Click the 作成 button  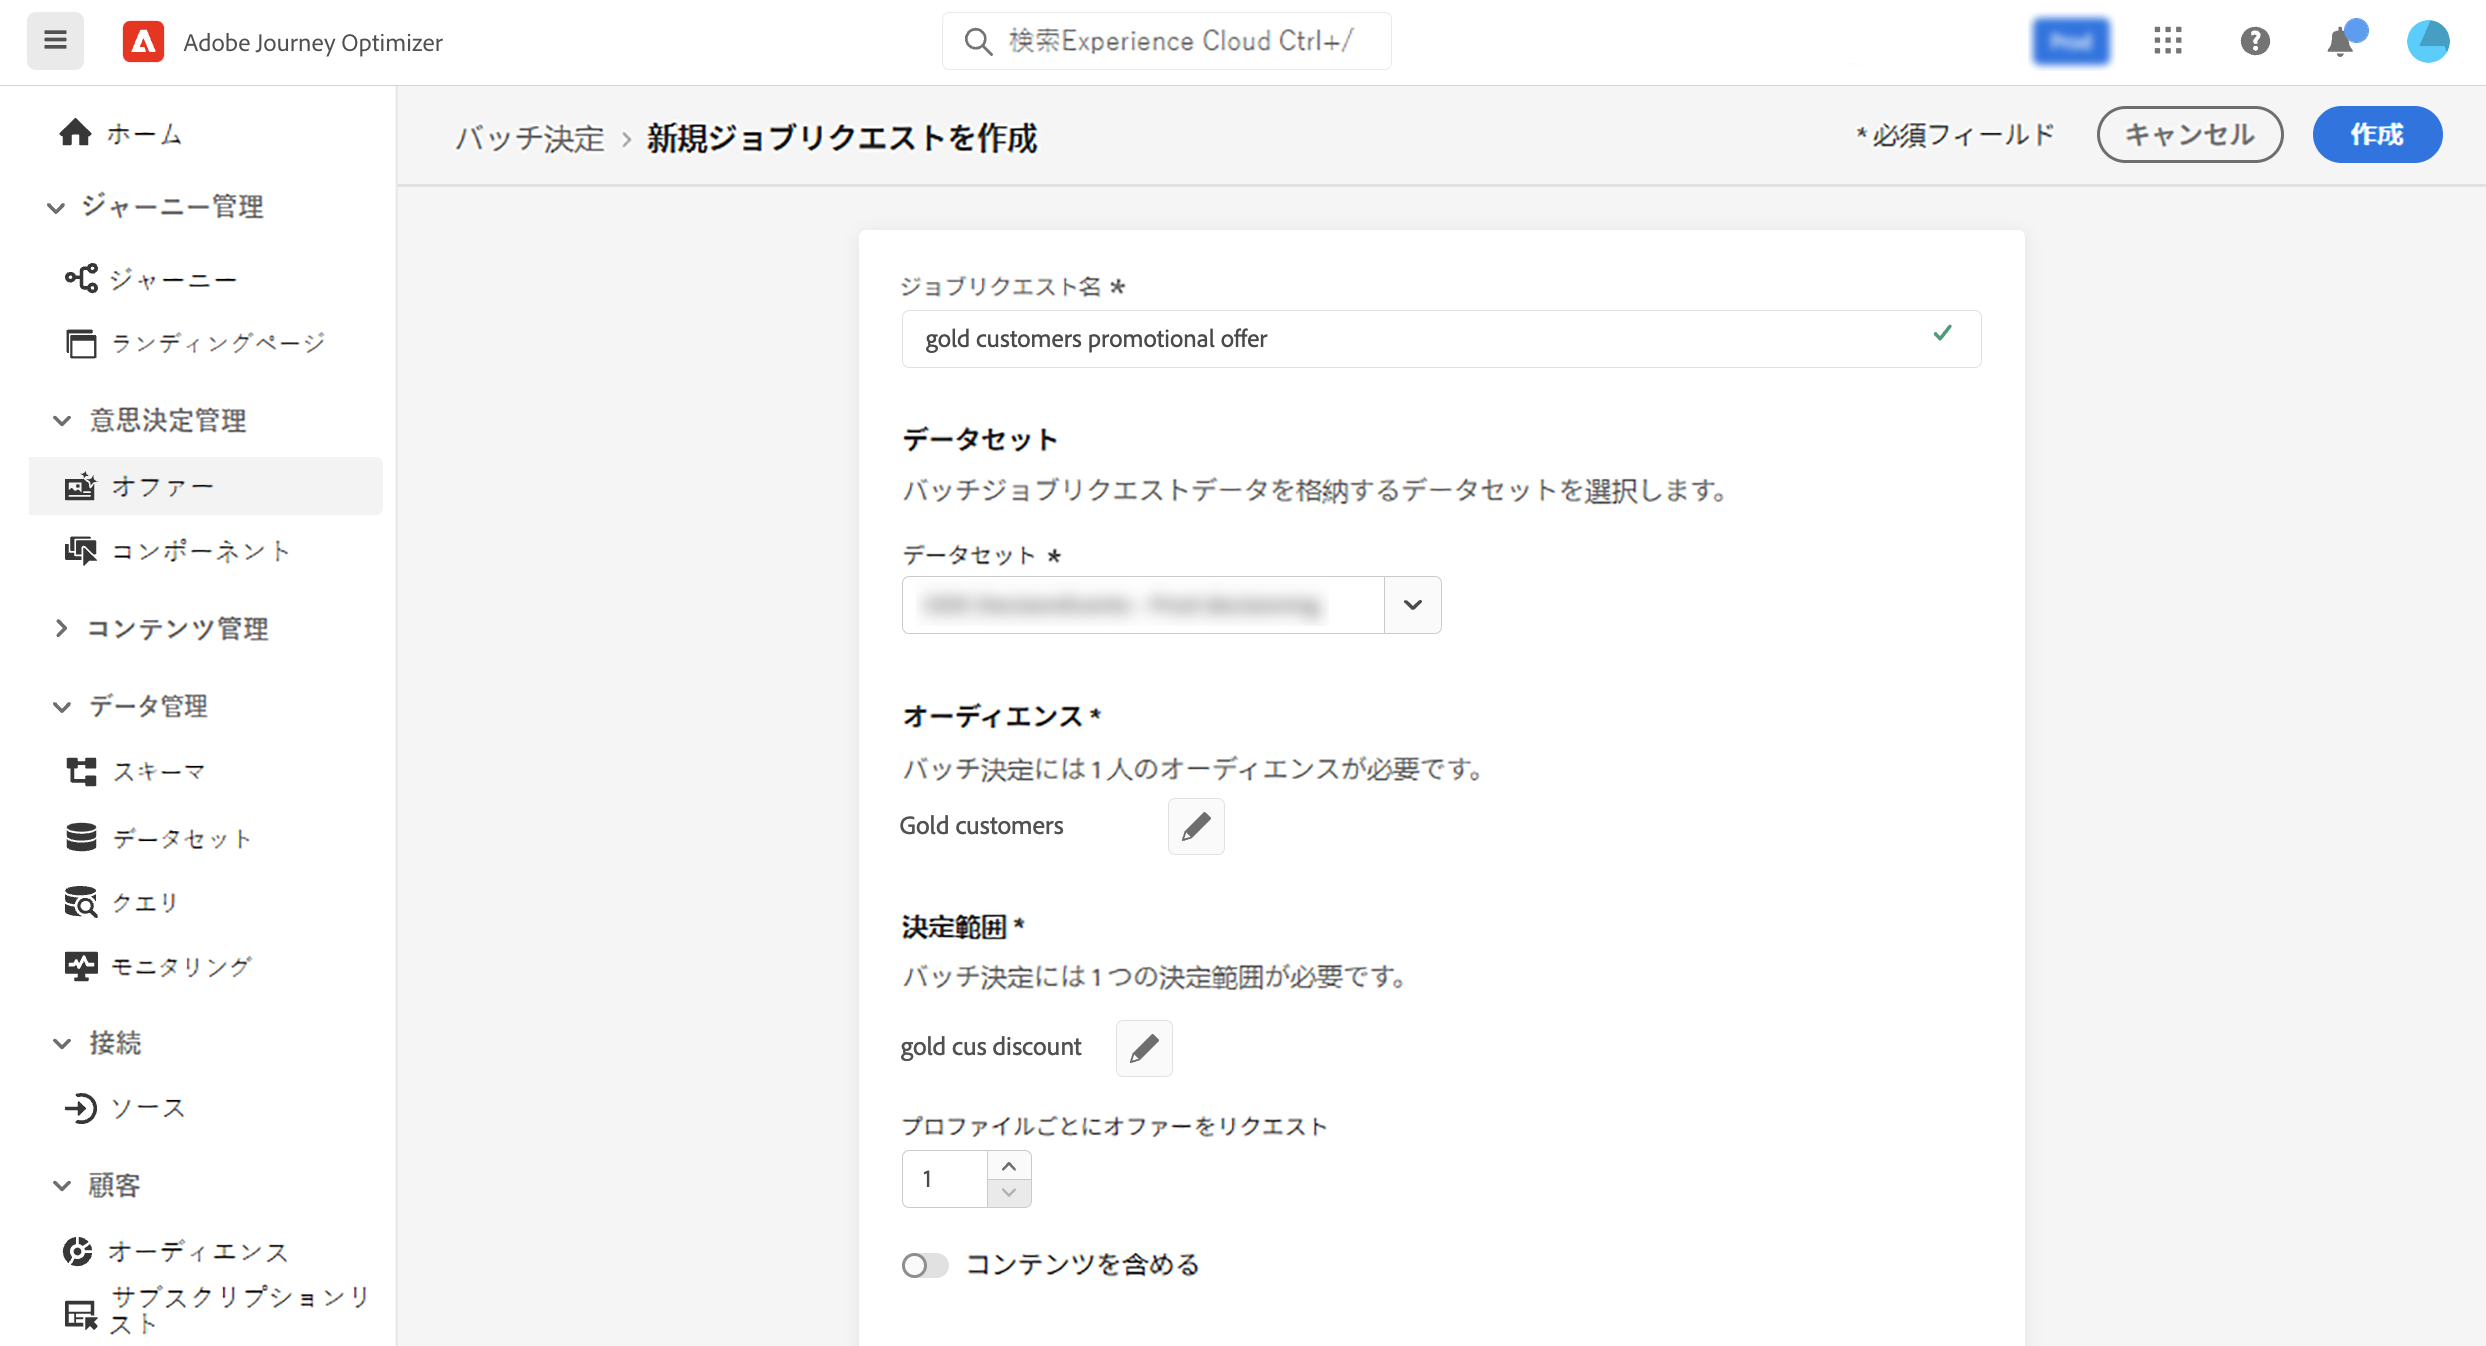point(2376,134)
